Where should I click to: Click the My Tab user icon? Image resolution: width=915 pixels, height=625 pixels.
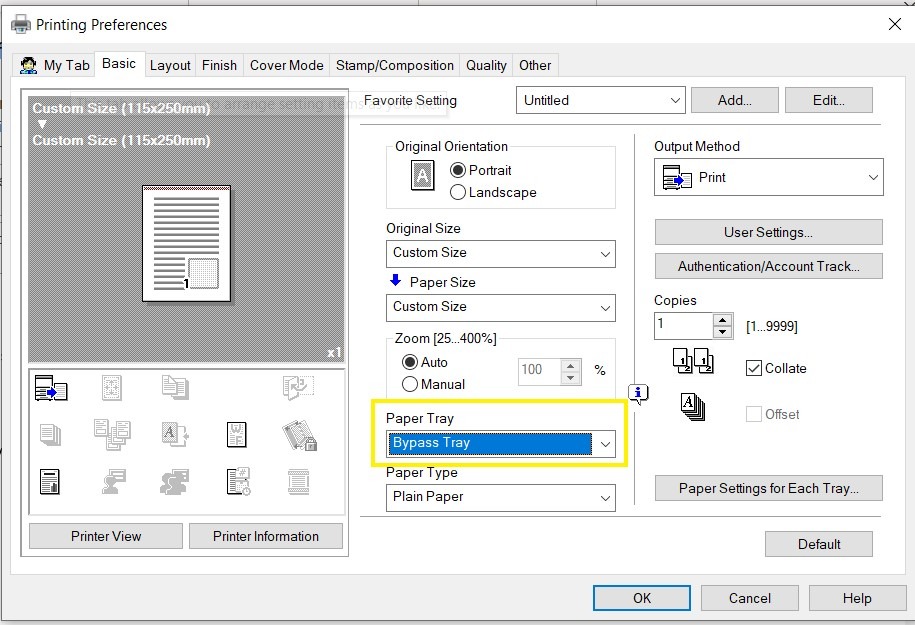click(28, 66)
